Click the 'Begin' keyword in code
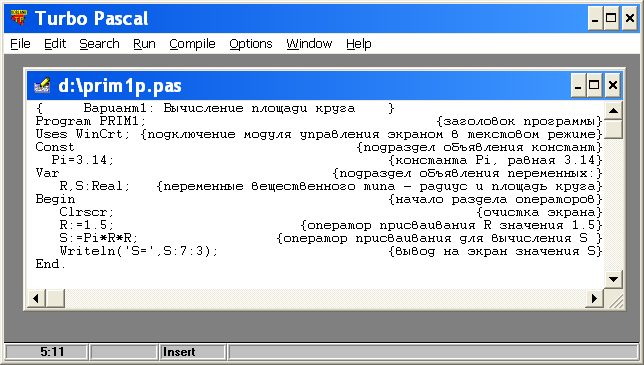 click(55, 199)
